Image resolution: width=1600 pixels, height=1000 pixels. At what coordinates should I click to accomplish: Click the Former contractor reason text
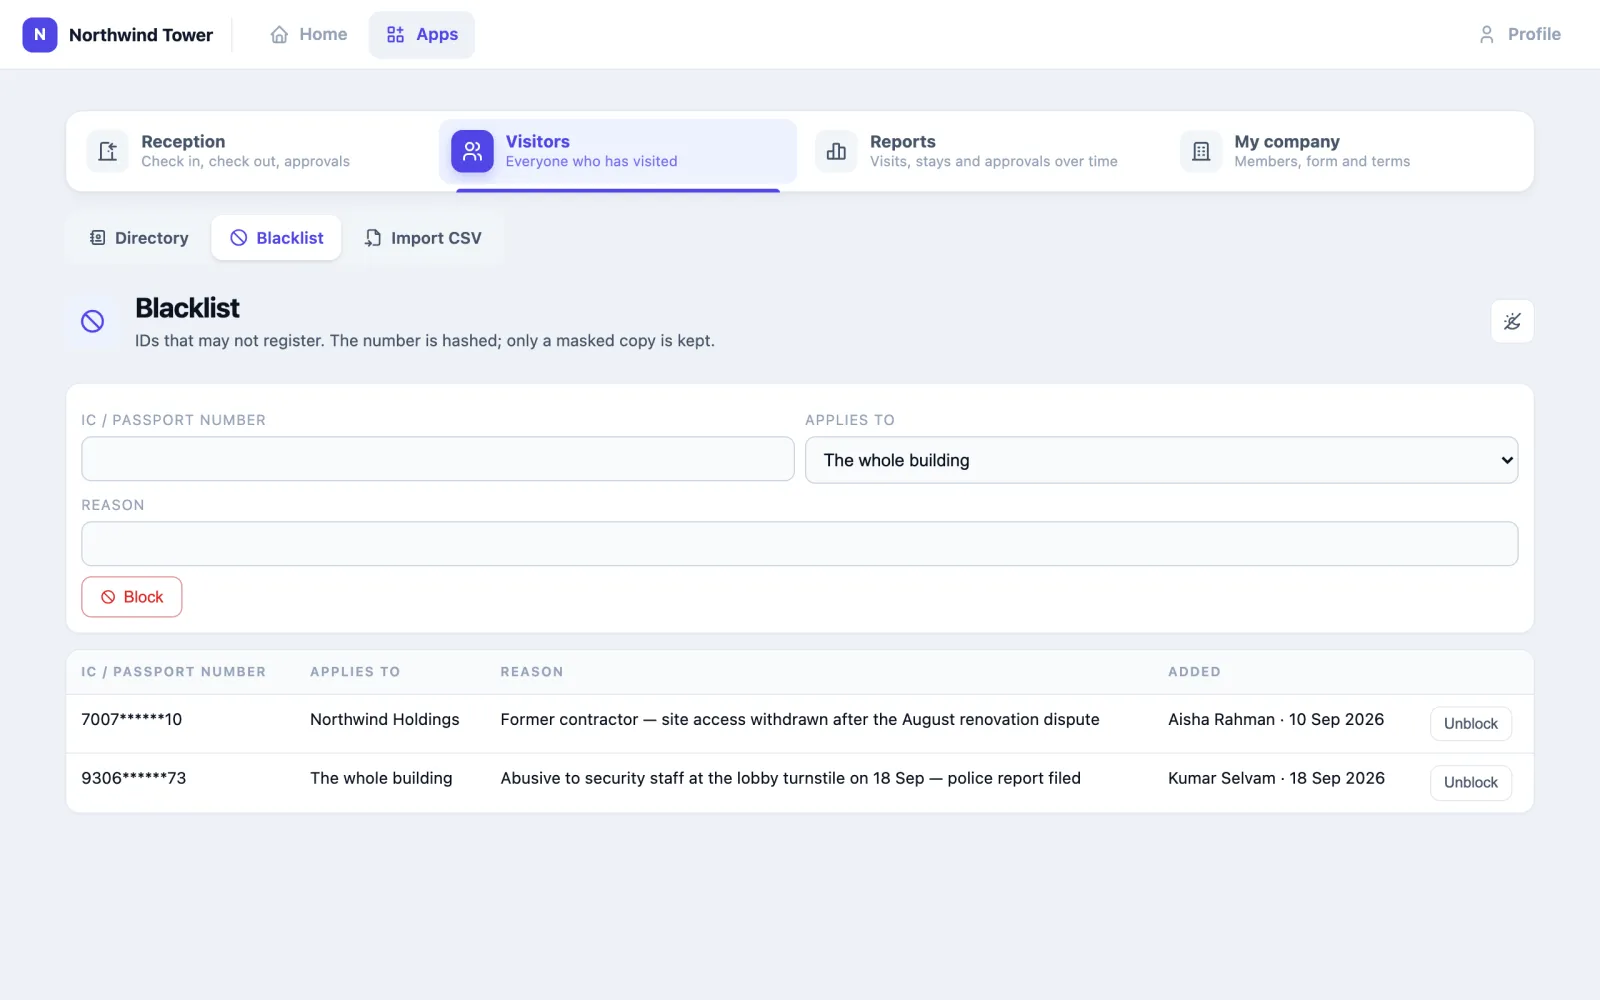tap(800, 720)
